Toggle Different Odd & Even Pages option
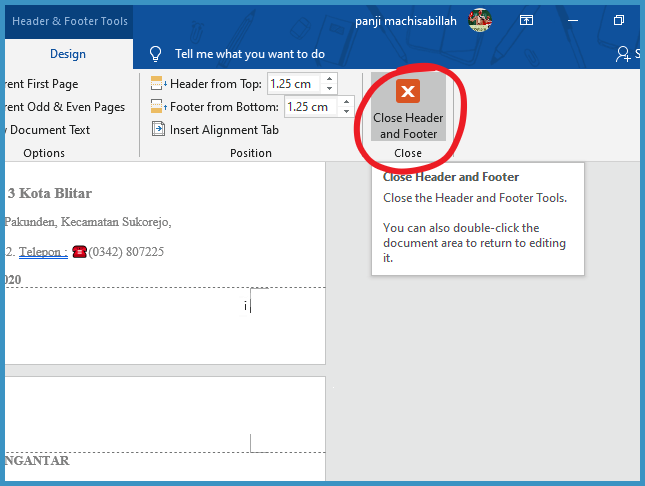 pyautogui.click(x=65, y=107)
